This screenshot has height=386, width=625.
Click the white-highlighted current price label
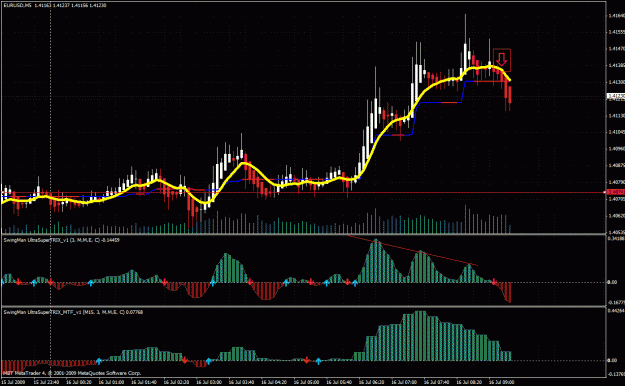click(615, 96)
